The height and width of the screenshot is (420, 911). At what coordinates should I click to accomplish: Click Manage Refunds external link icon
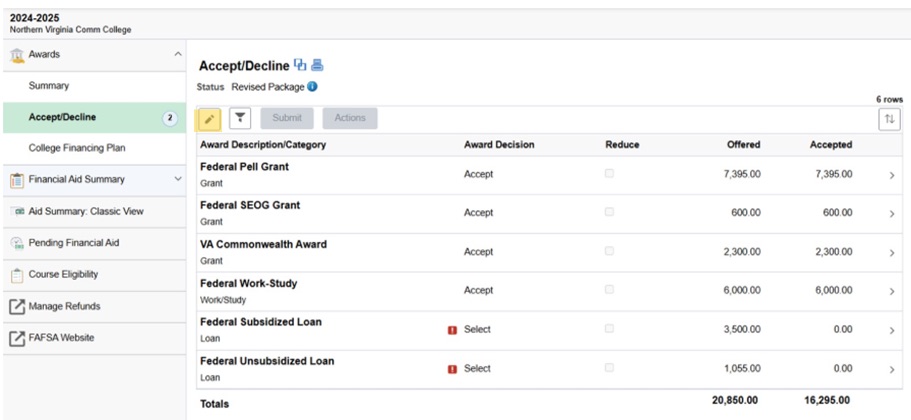[17, 306]
